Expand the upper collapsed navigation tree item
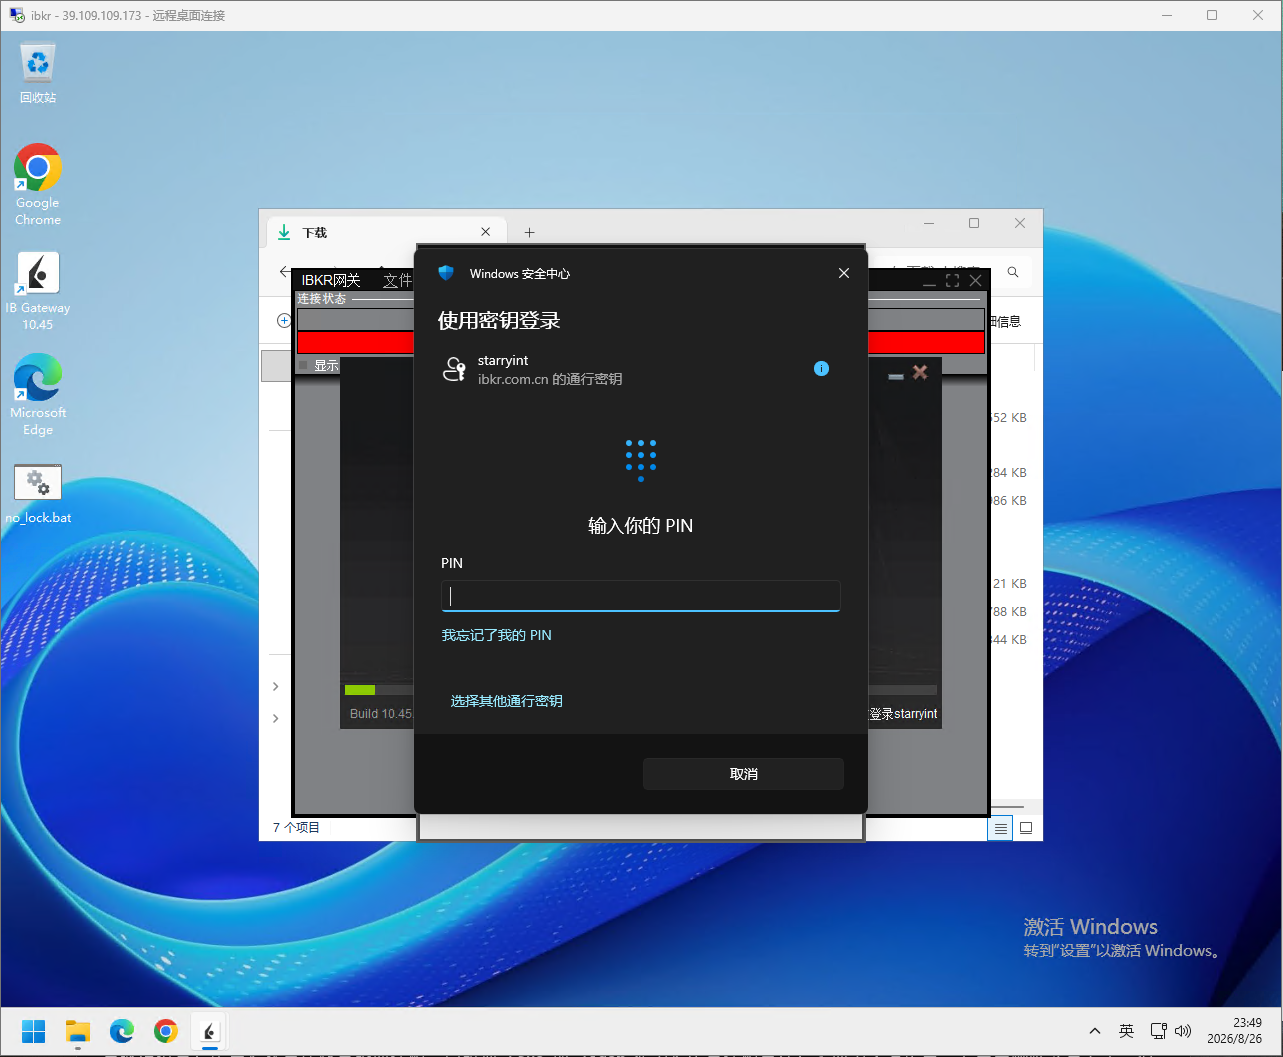Viewport: 1283px width, 1057px height. [276, 686]
